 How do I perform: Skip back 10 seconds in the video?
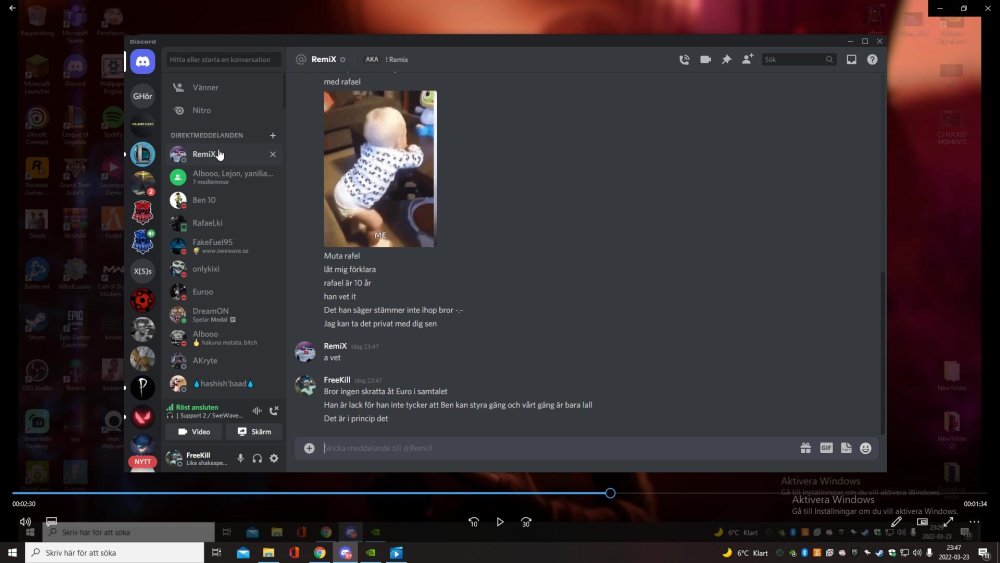pyautogui.click(x=474, y=522)
